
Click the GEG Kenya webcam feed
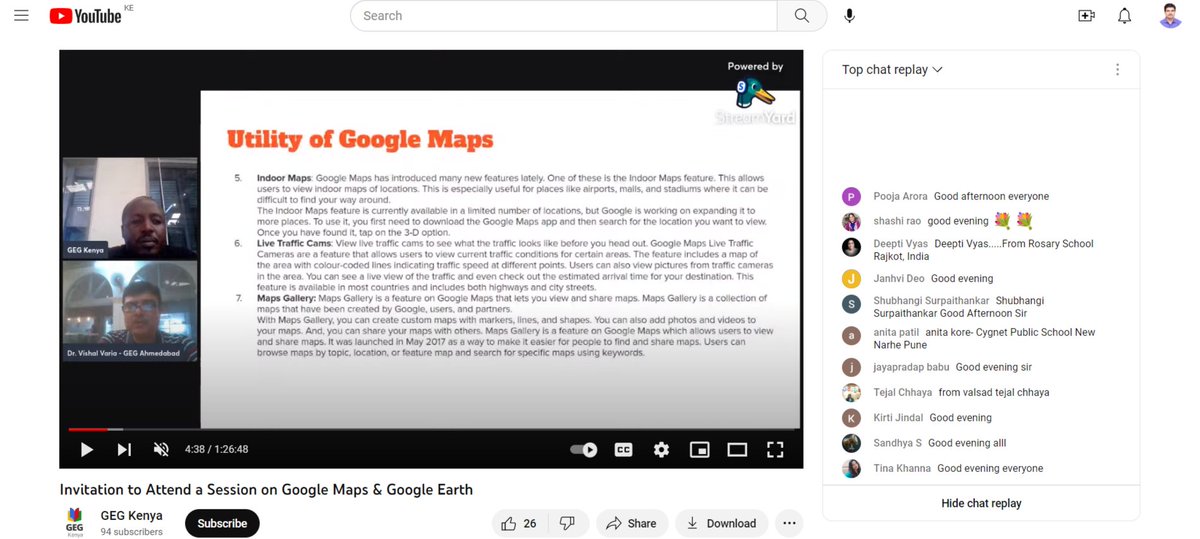click(130, 208)
